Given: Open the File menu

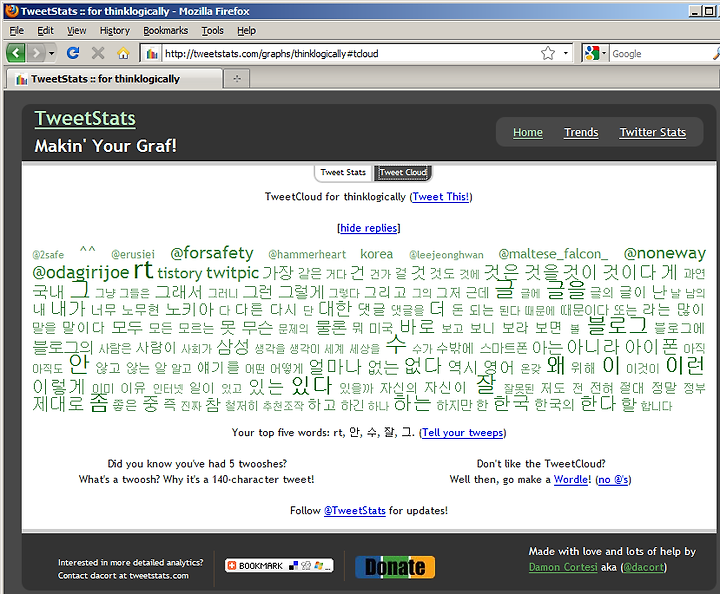Looking at the screenshot, I should pyautogui.click(x=17, y=31).
